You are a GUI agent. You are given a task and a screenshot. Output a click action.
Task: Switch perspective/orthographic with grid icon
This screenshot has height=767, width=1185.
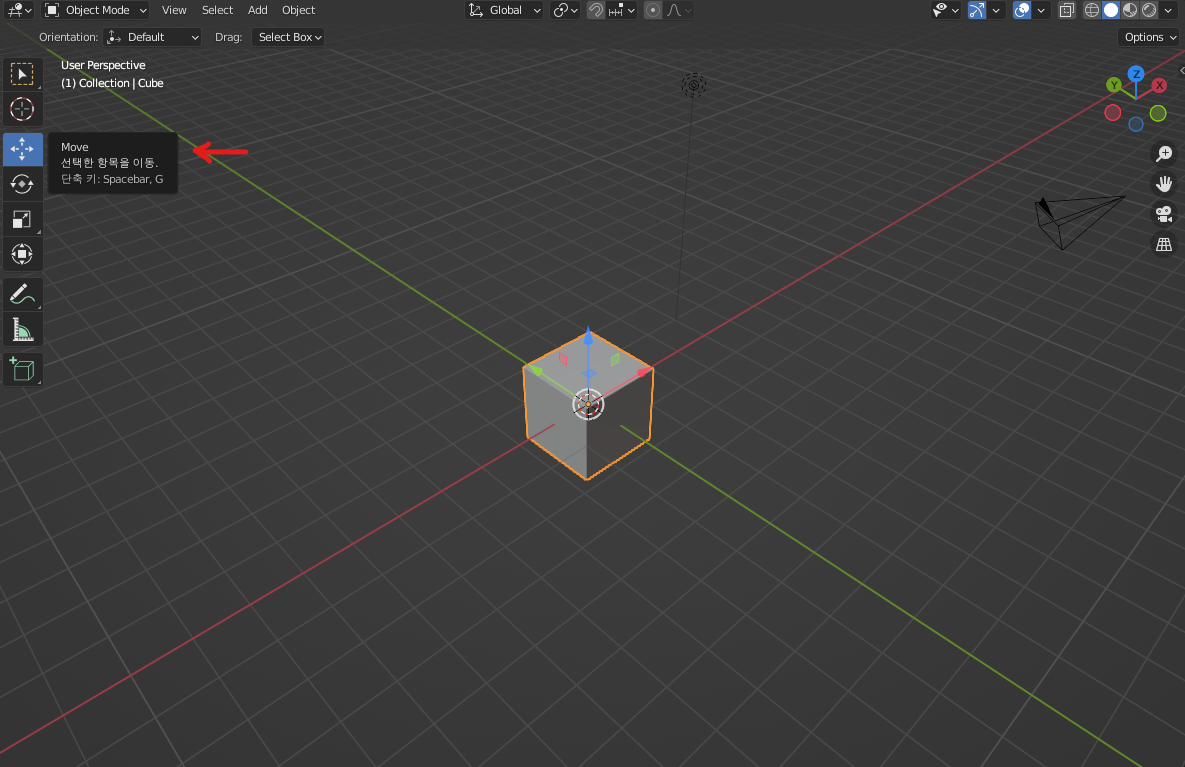tap(1164, 244)
